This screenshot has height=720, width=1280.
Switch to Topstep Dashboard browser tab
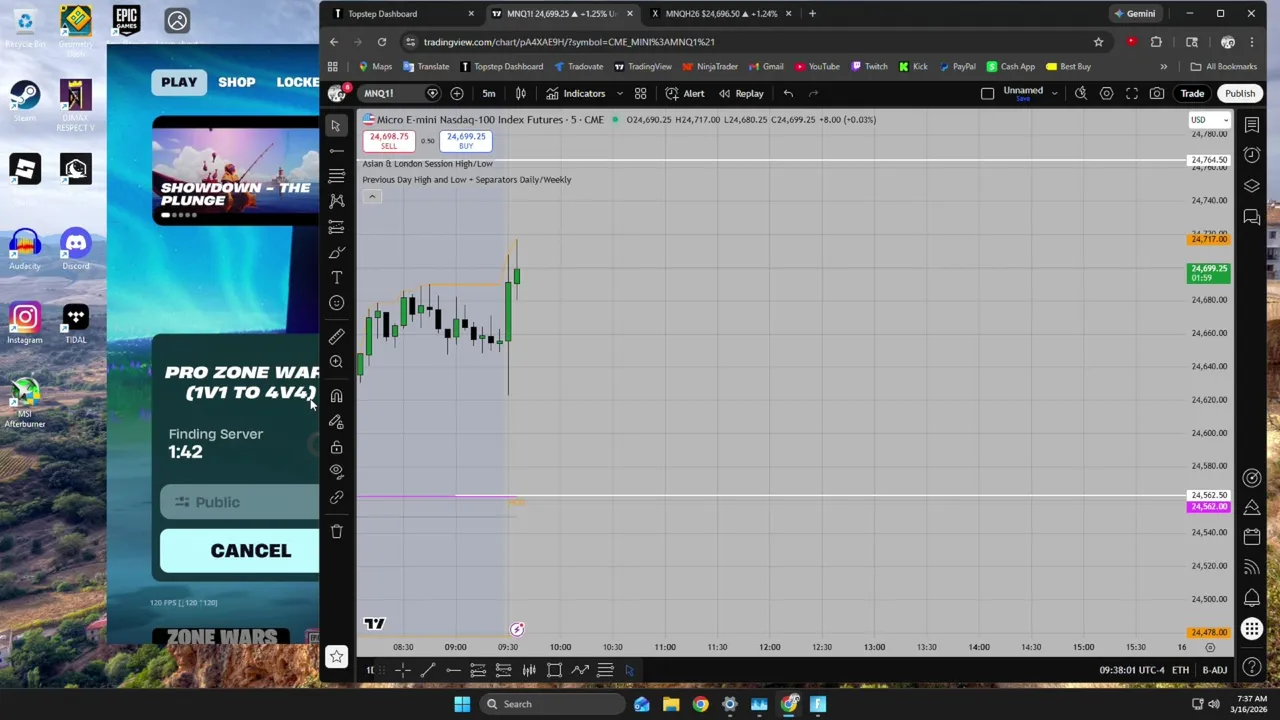coord(404,14)
